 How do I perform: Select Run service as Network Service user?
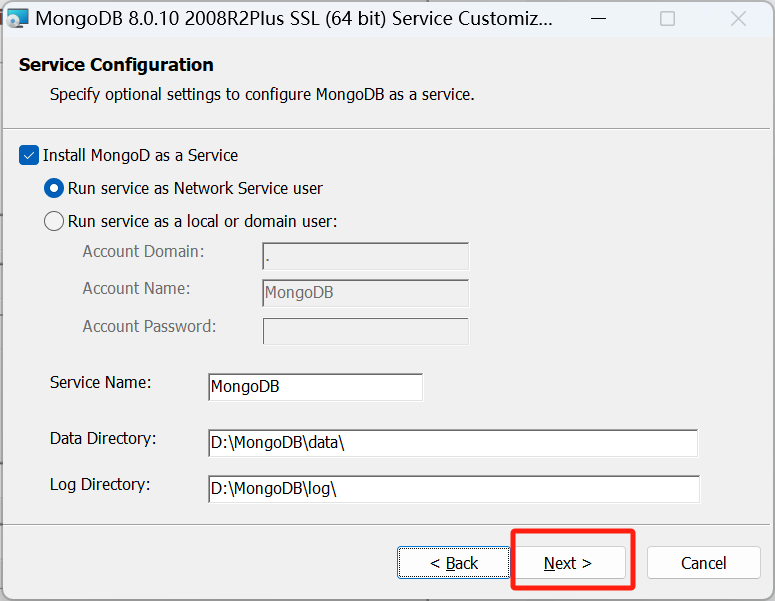54,188
